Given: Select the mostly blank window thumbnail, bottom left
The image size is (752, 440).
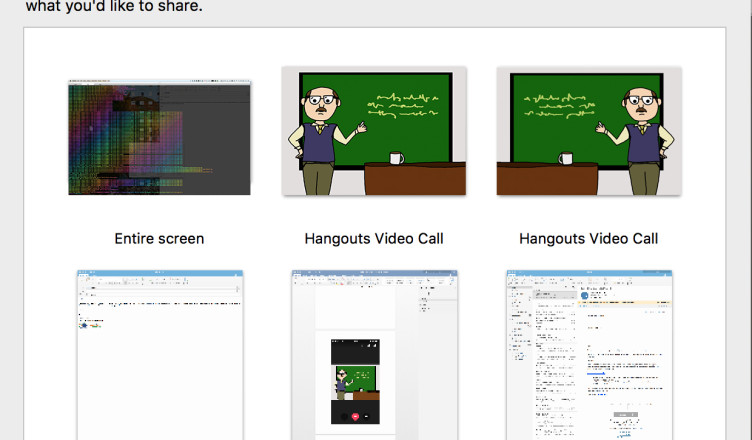Looking at the screenshot, I should 160,355.
